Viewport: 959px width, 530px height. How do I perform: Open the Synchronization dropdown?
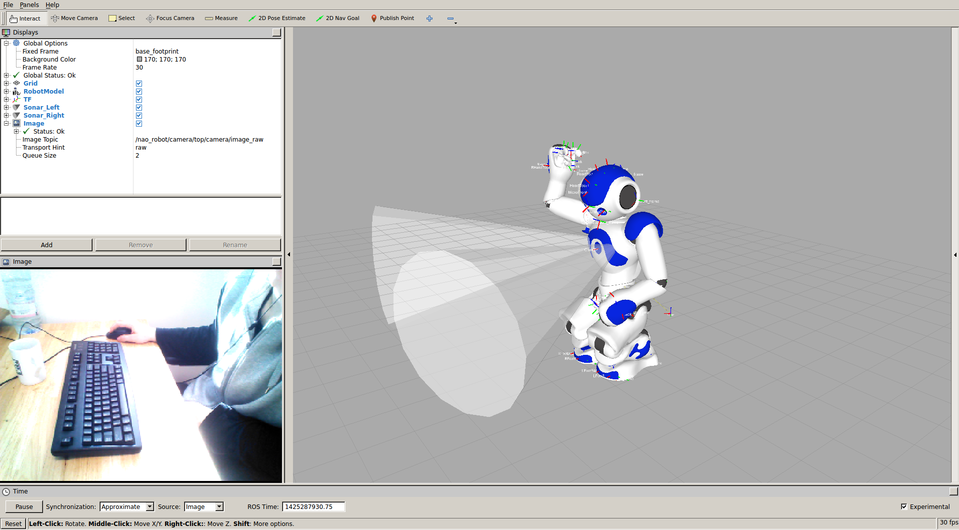point(126,507)
